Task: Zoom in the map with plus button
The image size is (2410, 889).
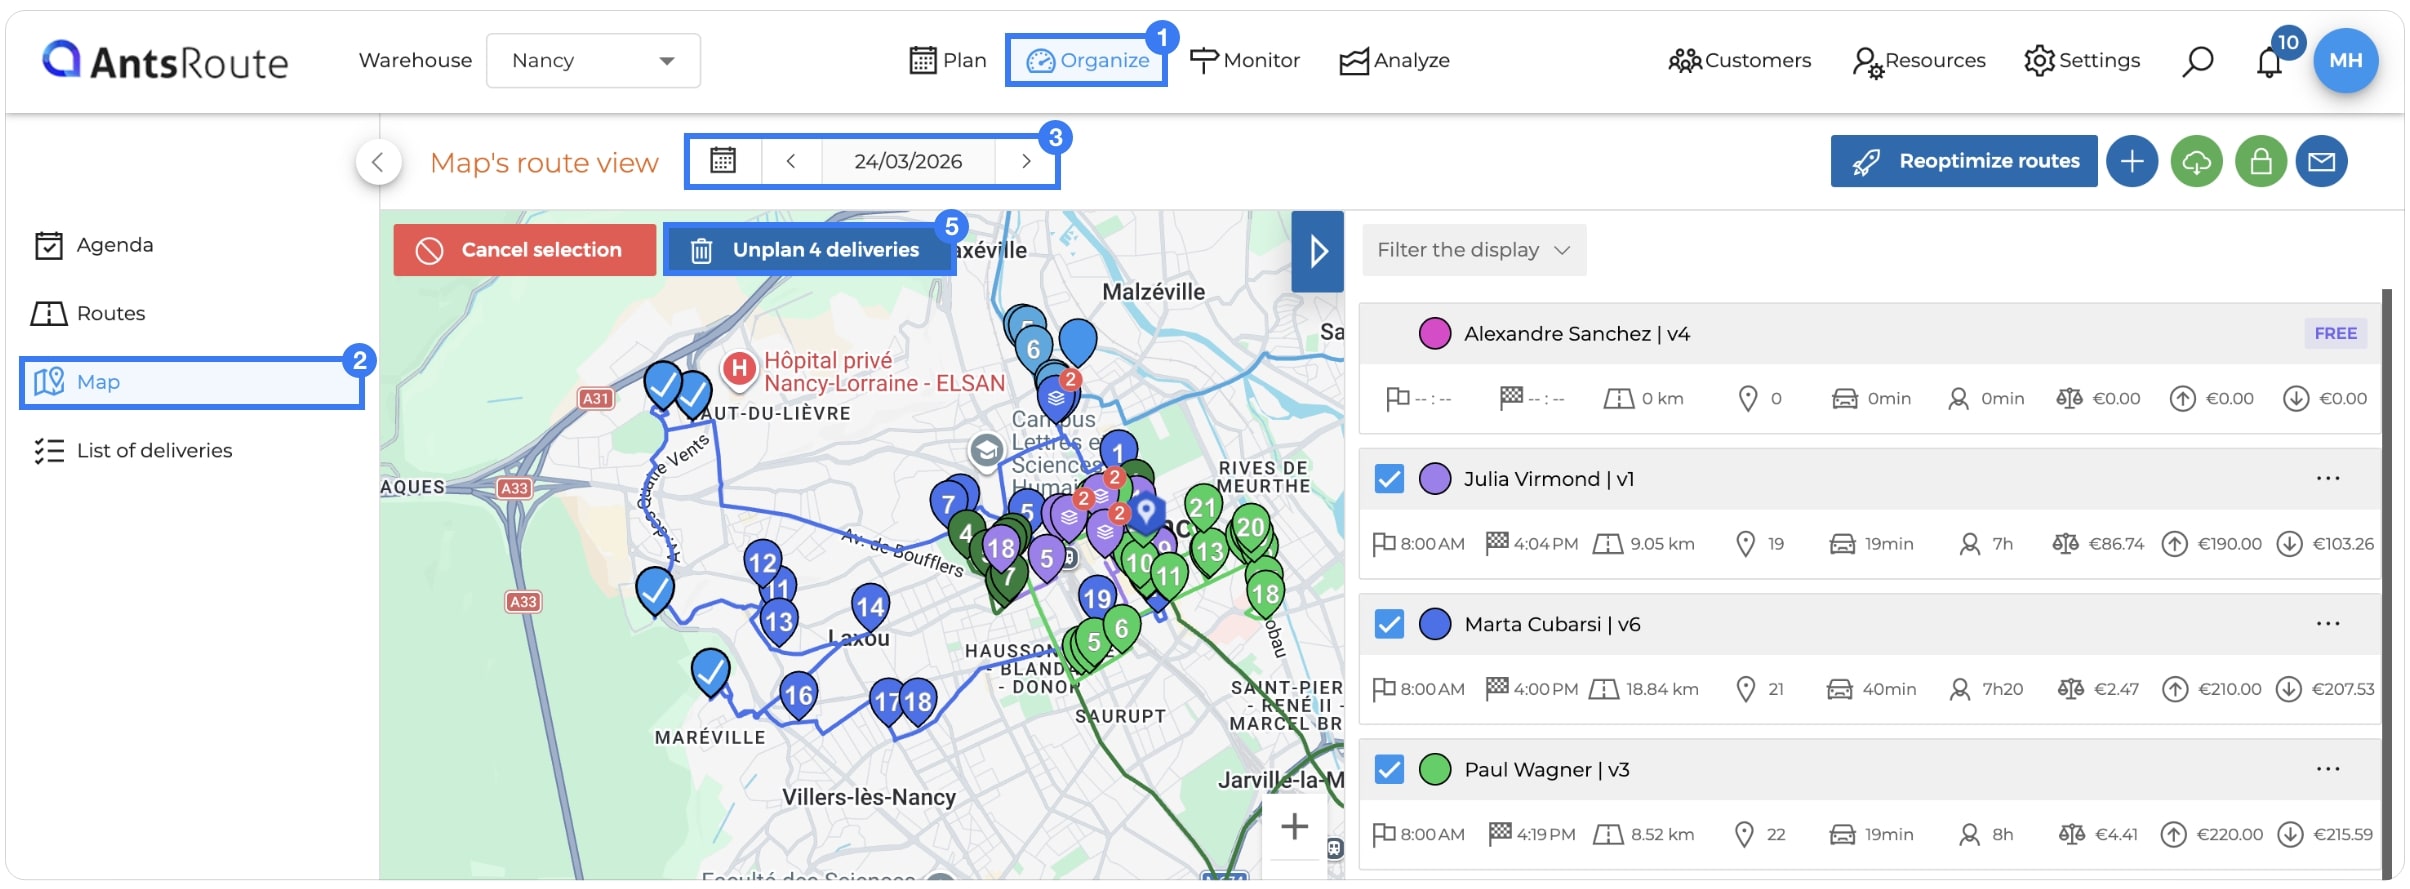Action: click(1294, 826)
